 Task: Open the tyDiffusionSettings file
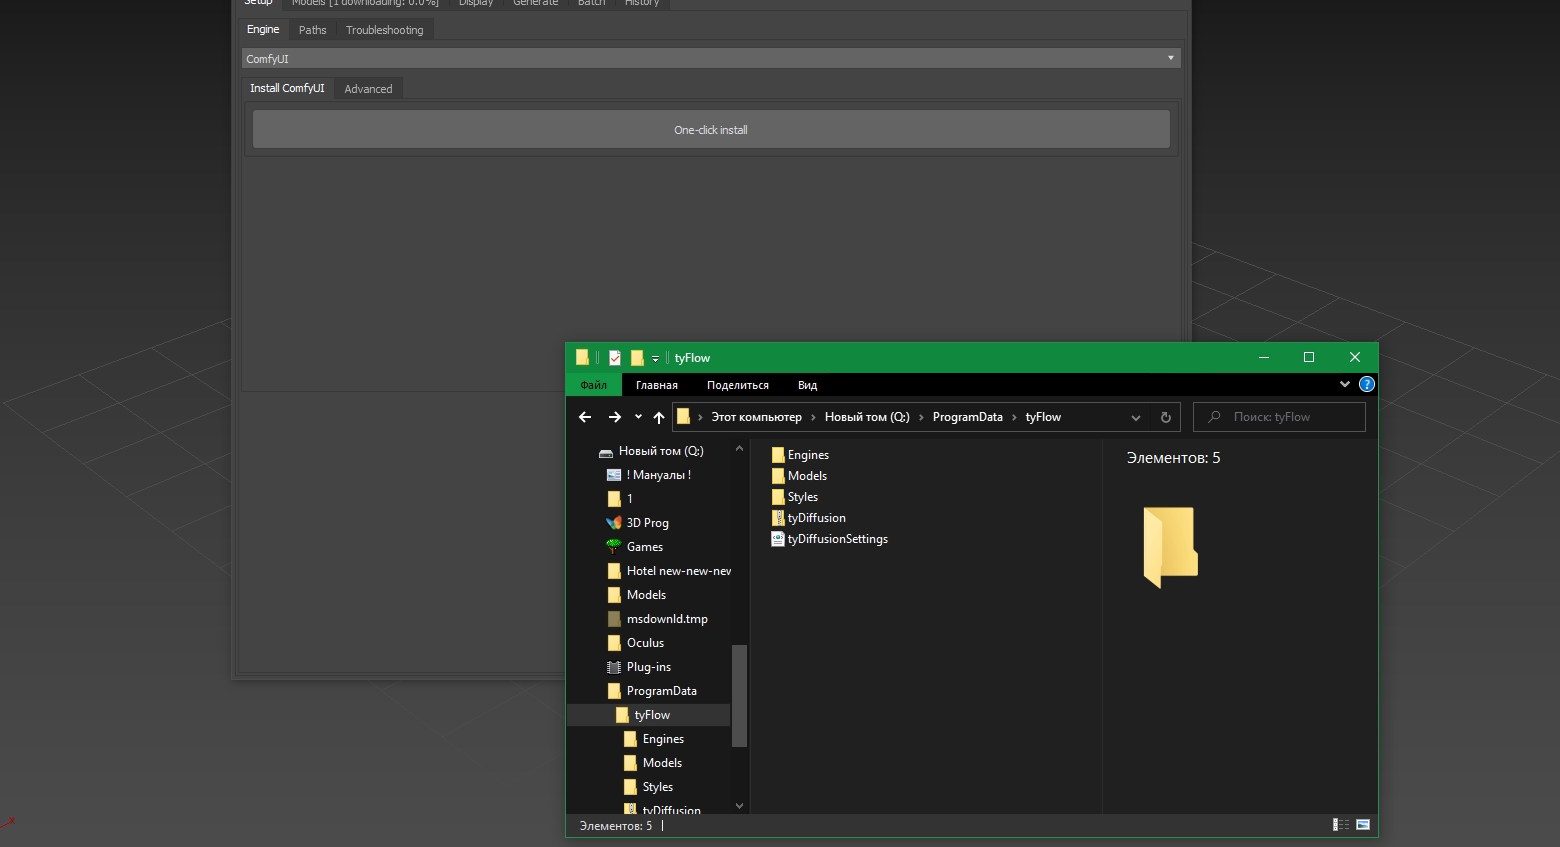(837, 539)
